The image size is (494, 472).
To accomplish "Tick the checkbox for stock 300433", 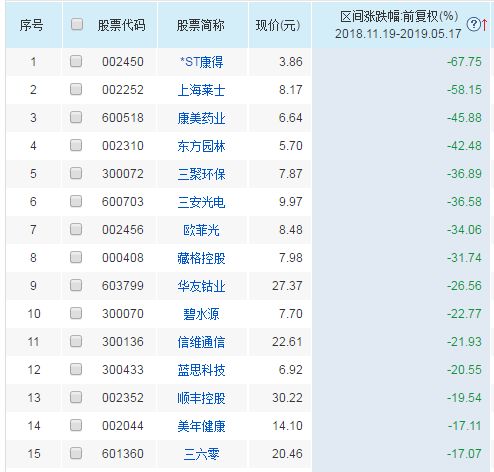I will click(x=76, y=369).
